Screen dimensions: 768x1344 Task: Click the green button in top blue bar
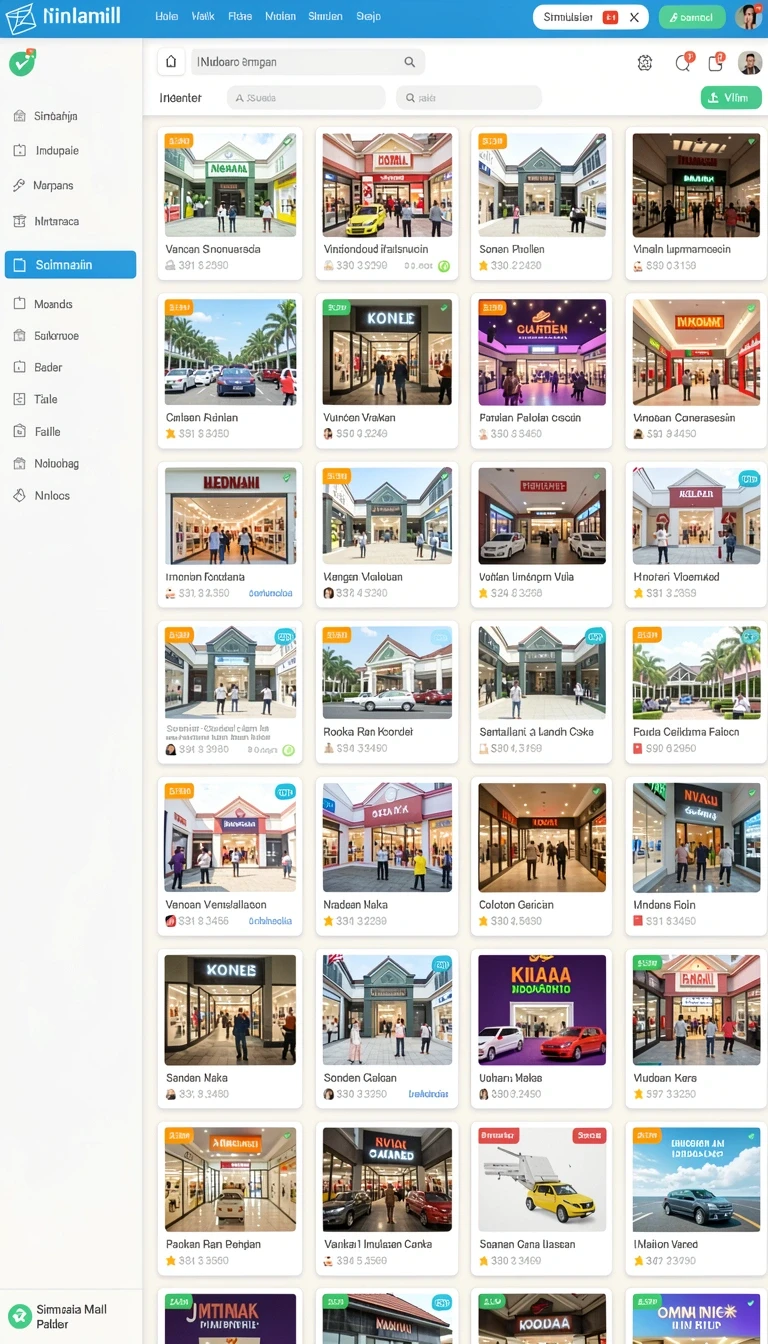pos(692,17)
